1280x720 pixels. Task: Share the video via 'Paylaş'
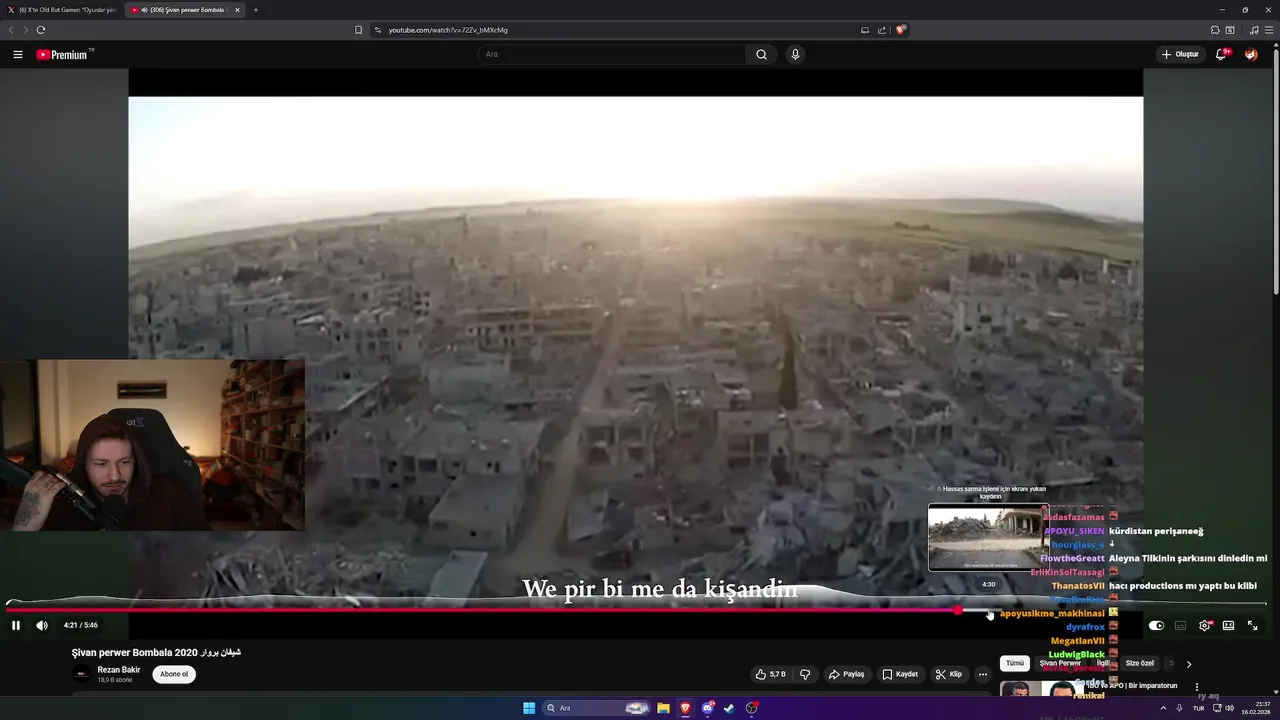coord(846,674)
